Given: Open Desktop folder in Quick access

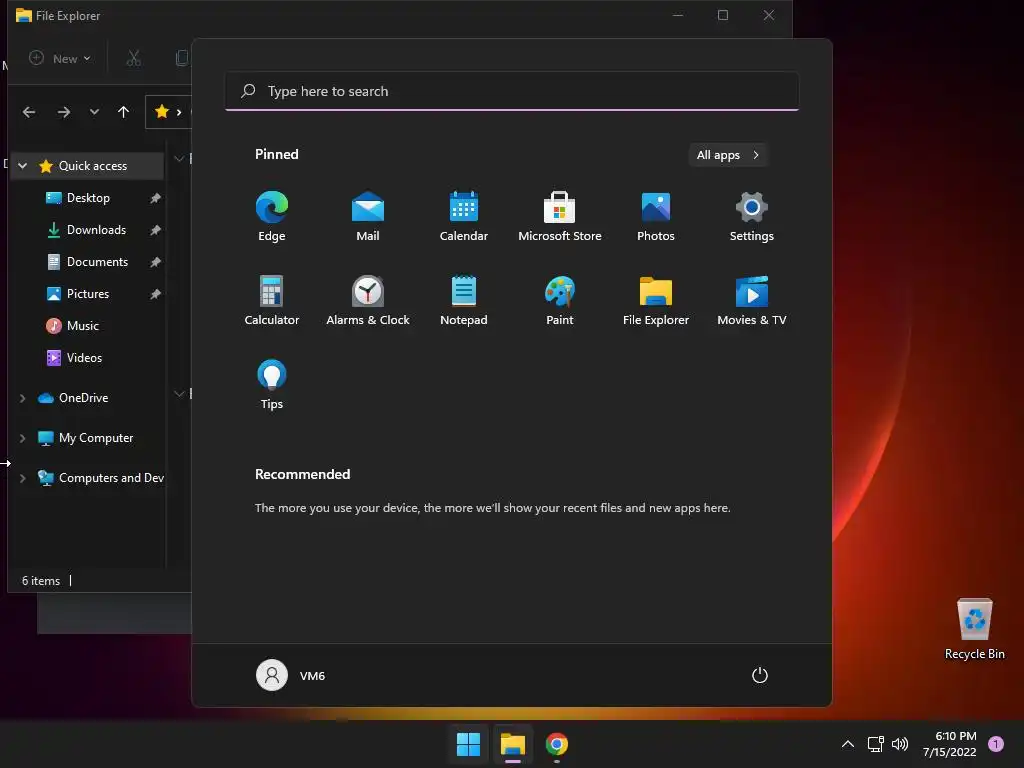Looking at the screenshot, I should 88,198.
